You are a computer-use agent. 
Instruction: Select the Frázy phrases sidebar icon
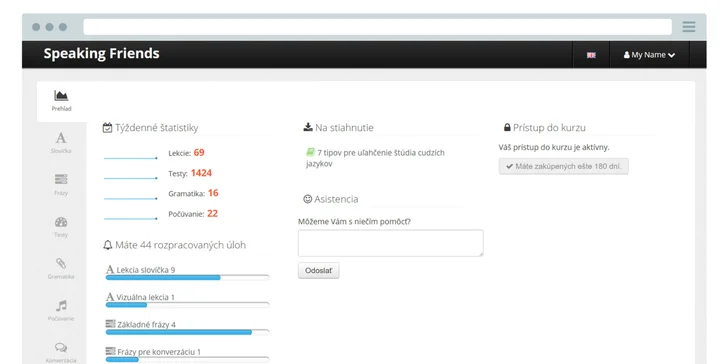coord(61,179)
